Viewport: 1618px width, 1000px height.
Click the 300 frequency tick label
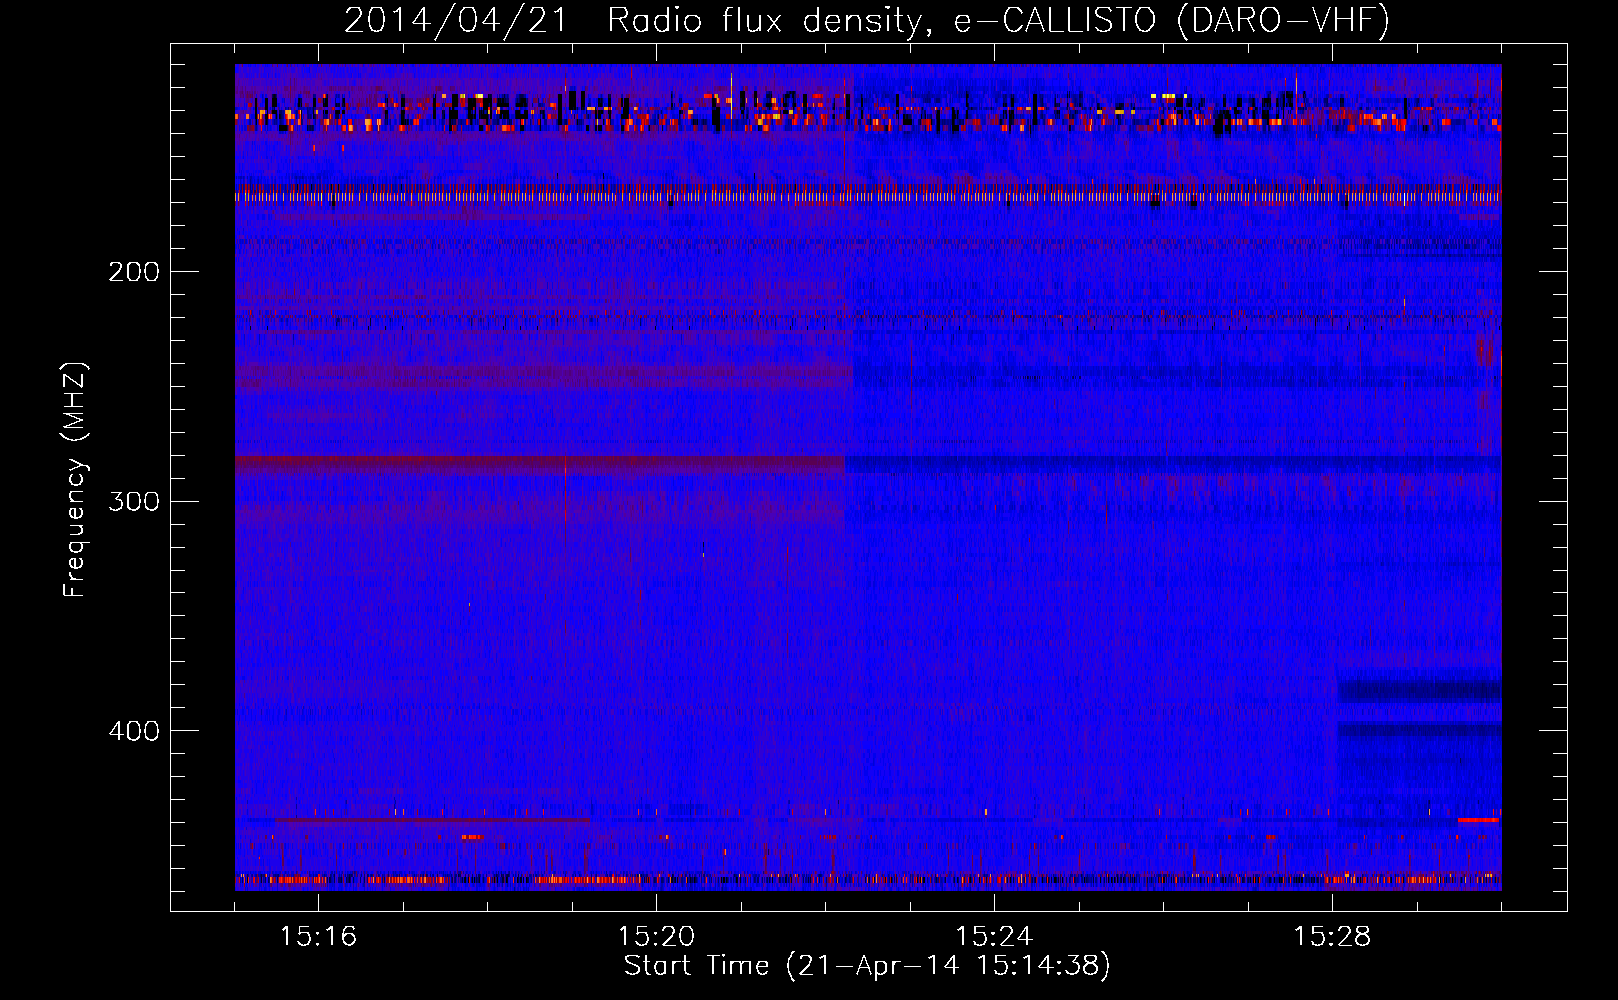click(134, 501)
